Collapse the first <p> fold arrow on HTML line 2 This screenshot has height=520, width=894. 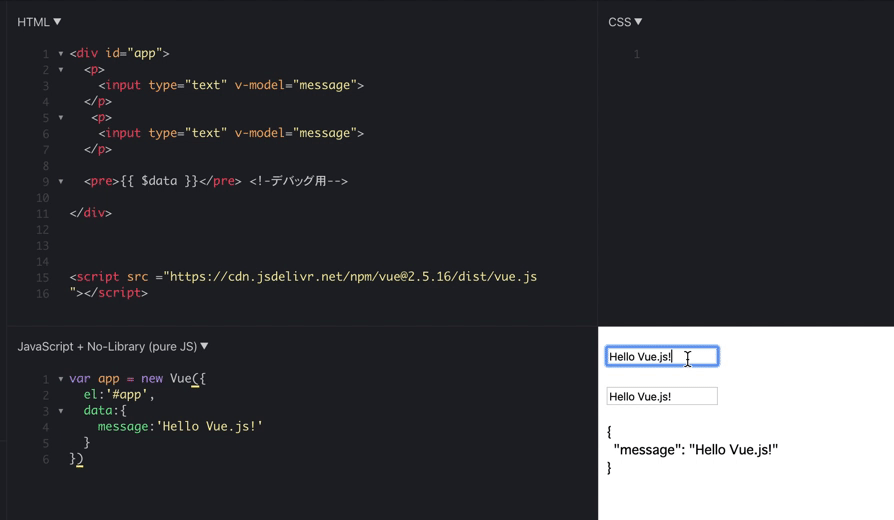(x=60, y=70)
